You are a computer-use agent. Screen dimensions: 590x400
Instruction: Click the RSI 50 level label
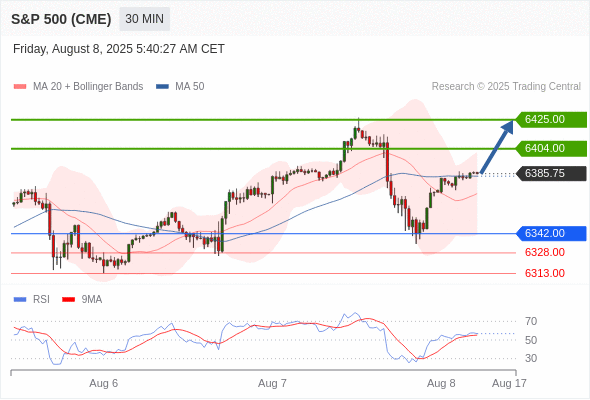click(531, 340)
